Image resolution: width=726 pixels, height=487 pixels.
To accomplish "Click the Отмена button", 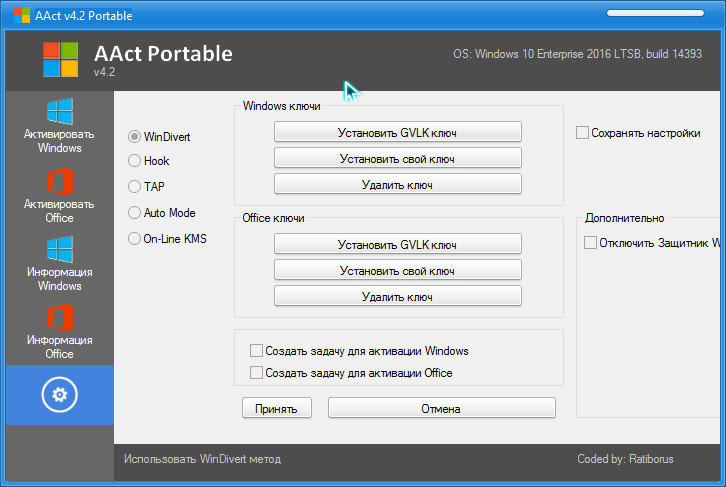I will click(x=441, y=408).
